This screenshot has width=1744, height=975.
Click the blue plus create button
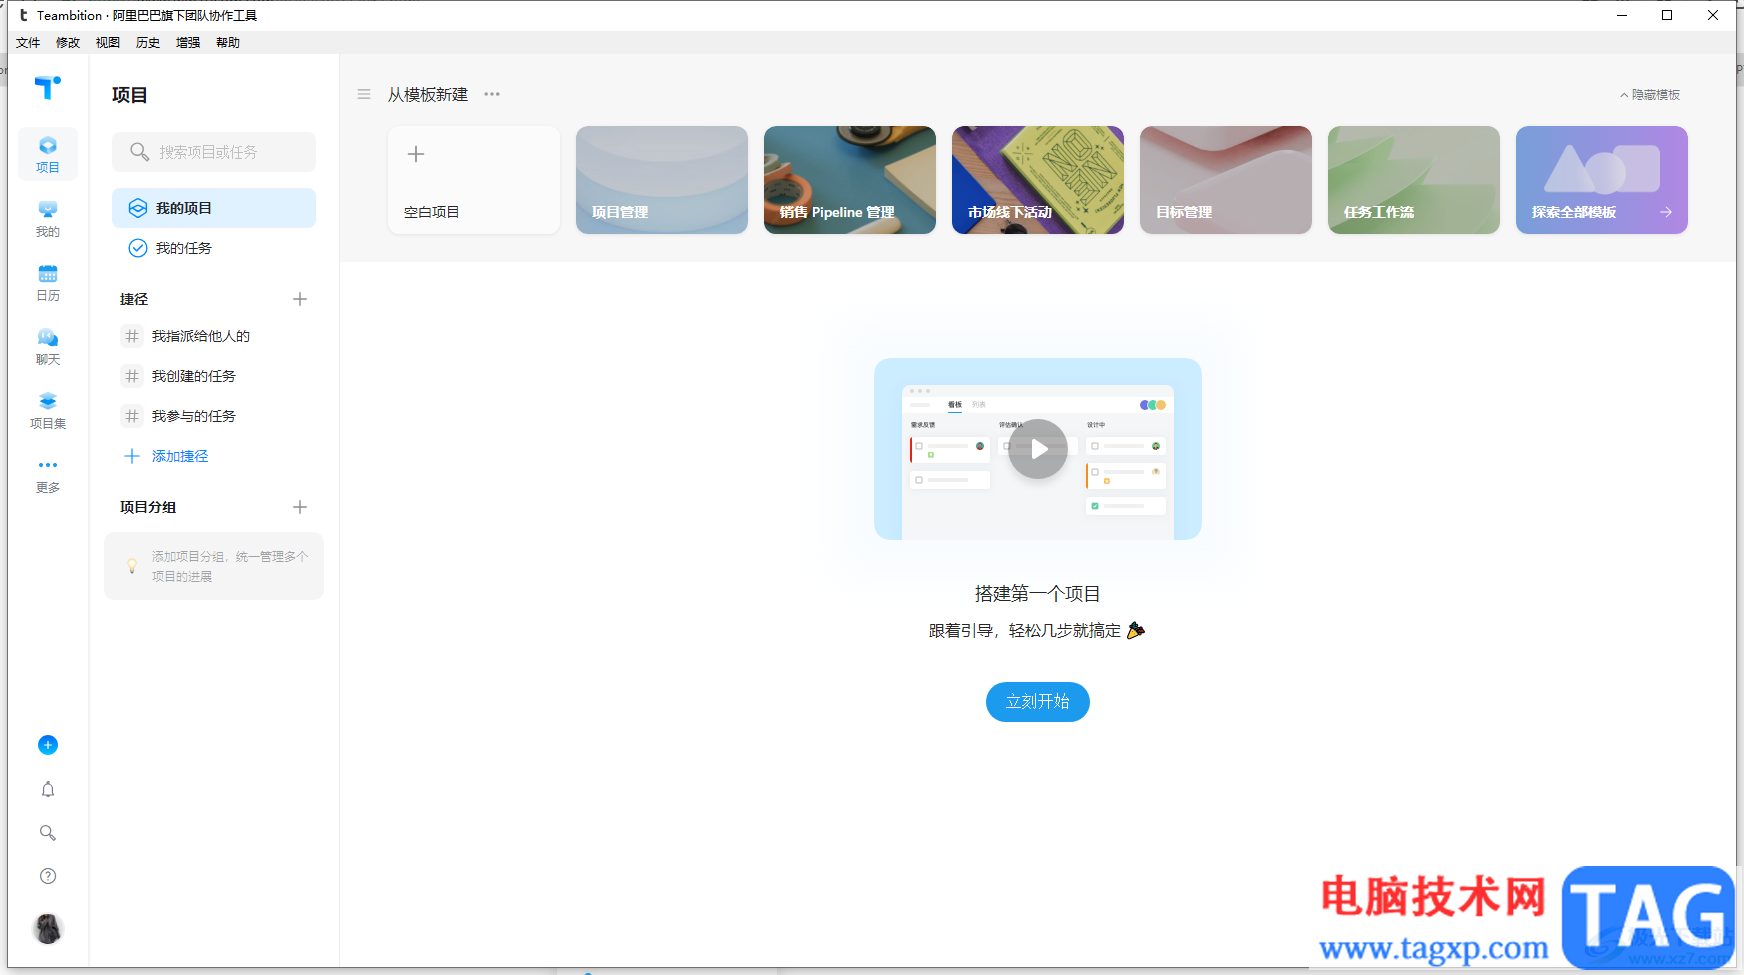[48, 745]
